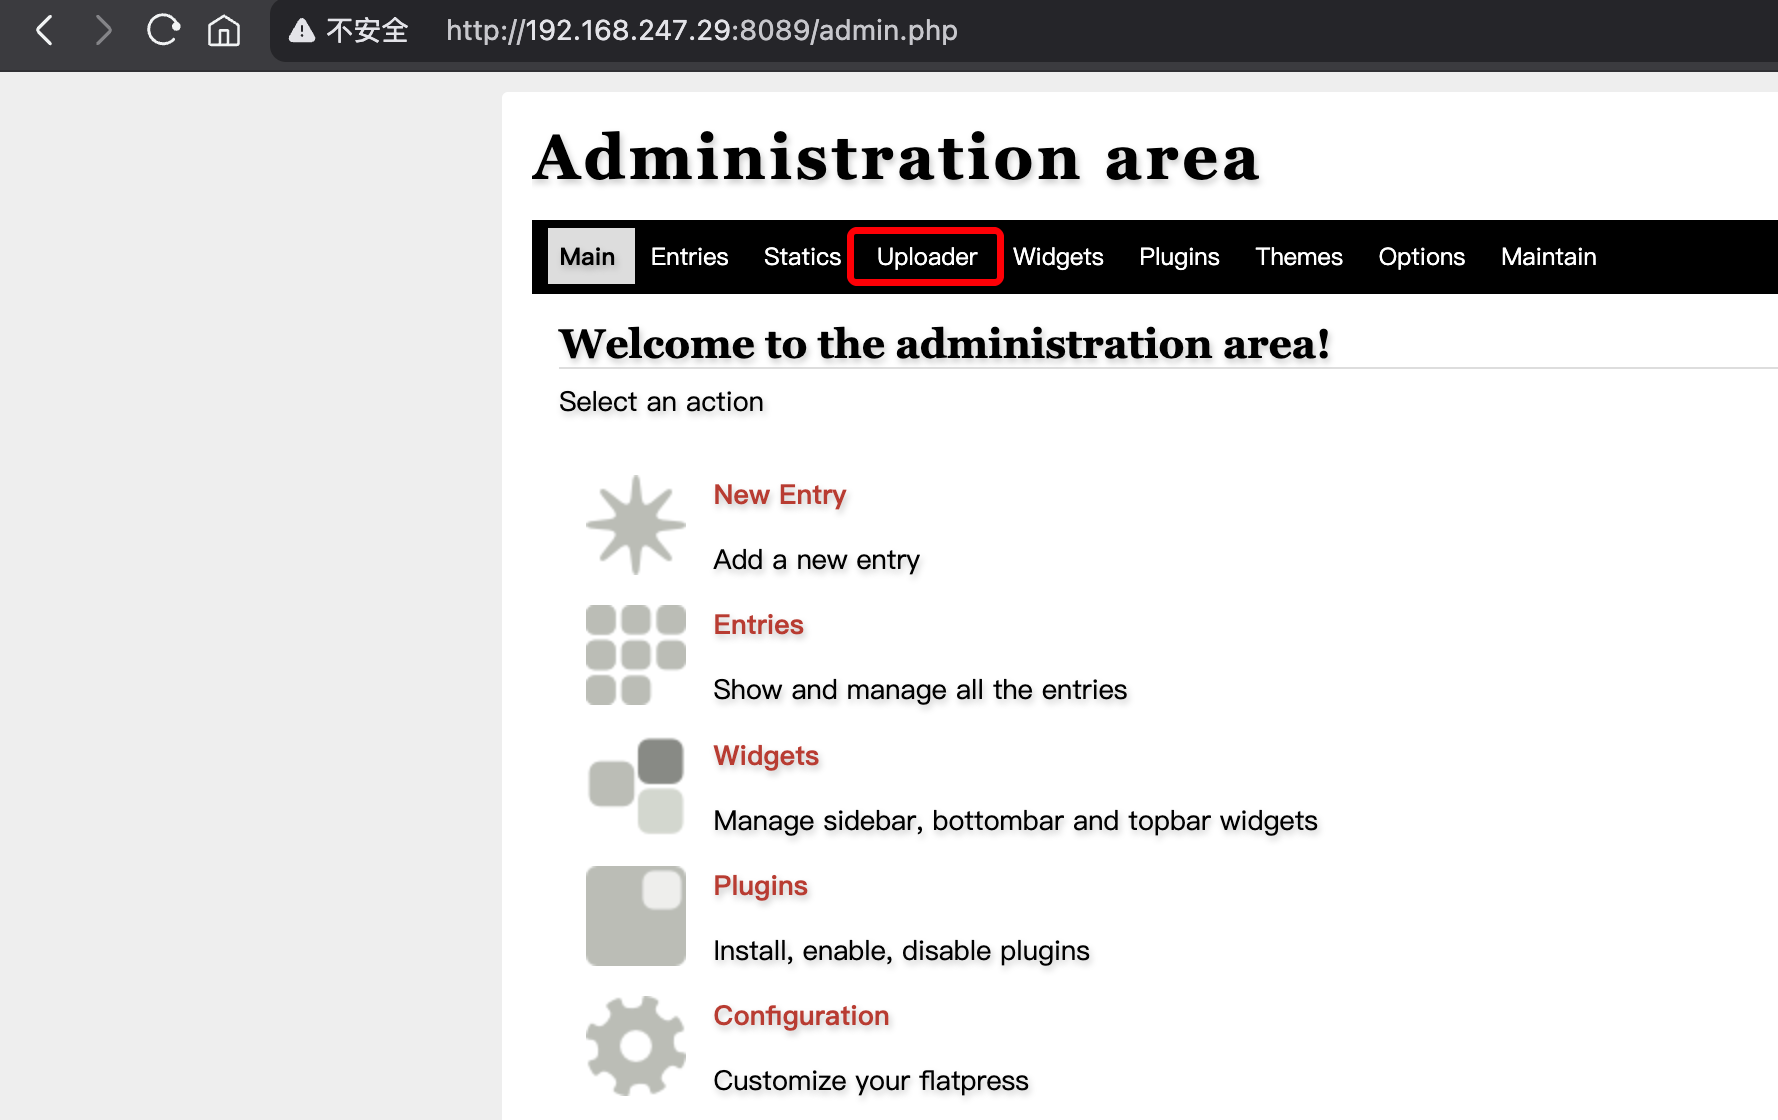Click the insecure connection warning icon
This screenshot has width=1778, height=1120.
pos(301,31)
